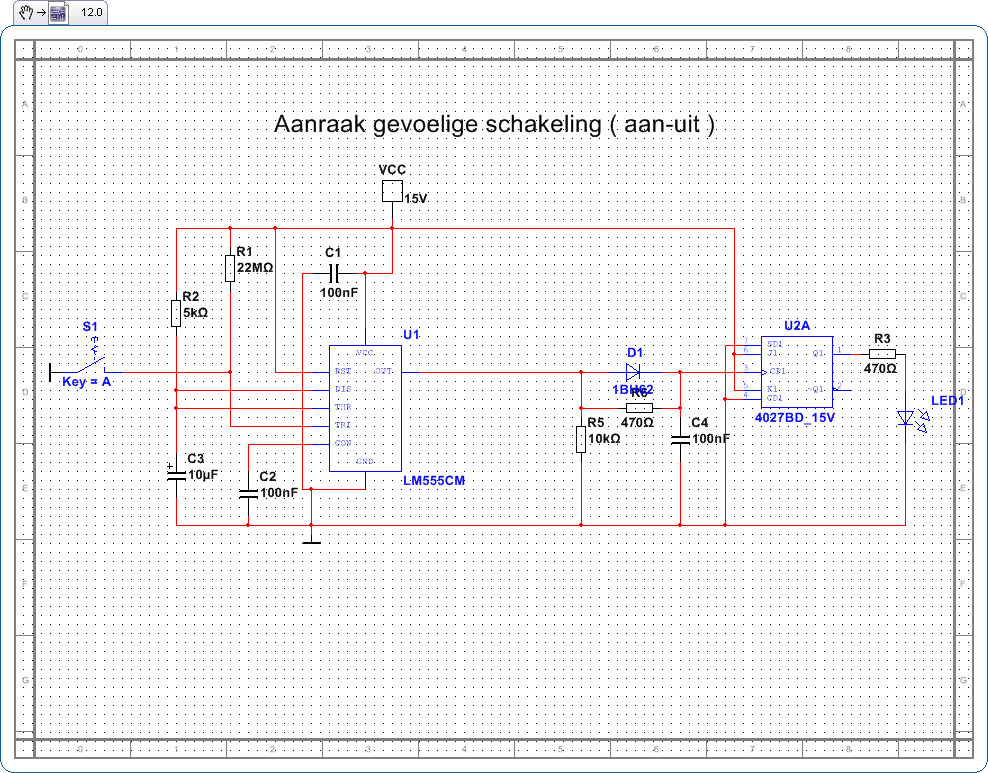Click the CON pin label on U1
The image size is (988, 773).
343,443
